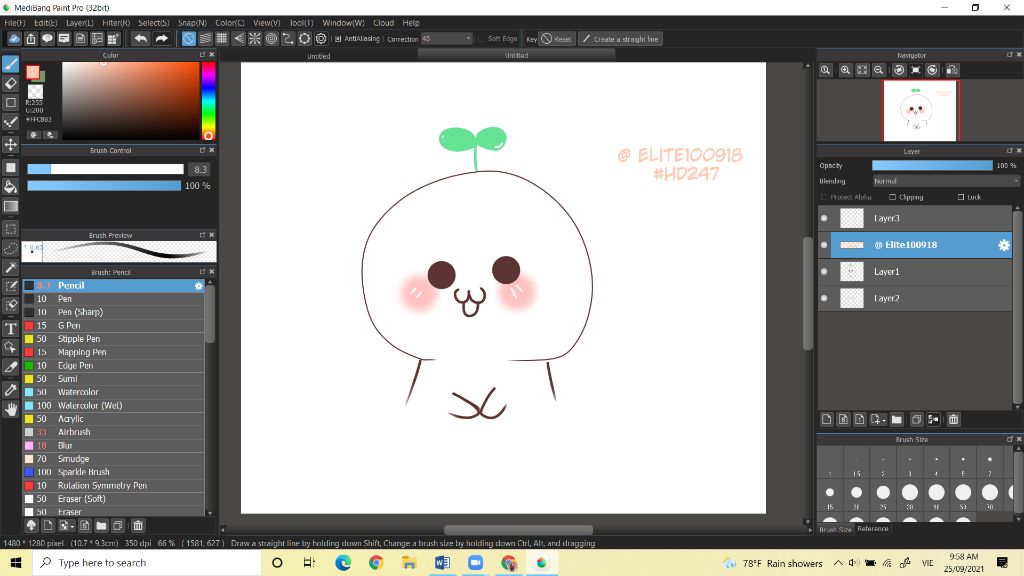Turn on the parallel lines snap

(x=205, y=39)
